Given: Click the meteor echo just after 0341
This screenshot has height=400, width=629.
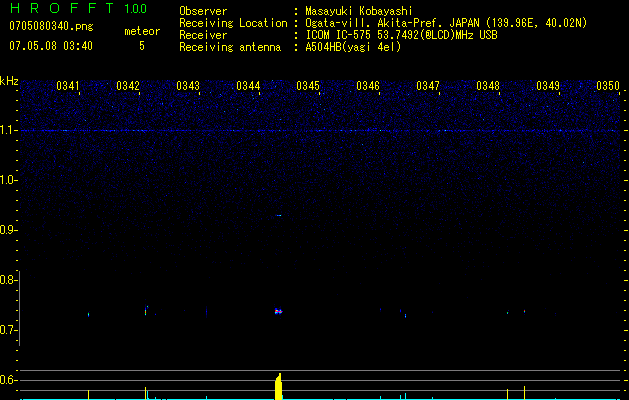Looking at the screenshot, I should pyautogui.click(x=89, y=315).
